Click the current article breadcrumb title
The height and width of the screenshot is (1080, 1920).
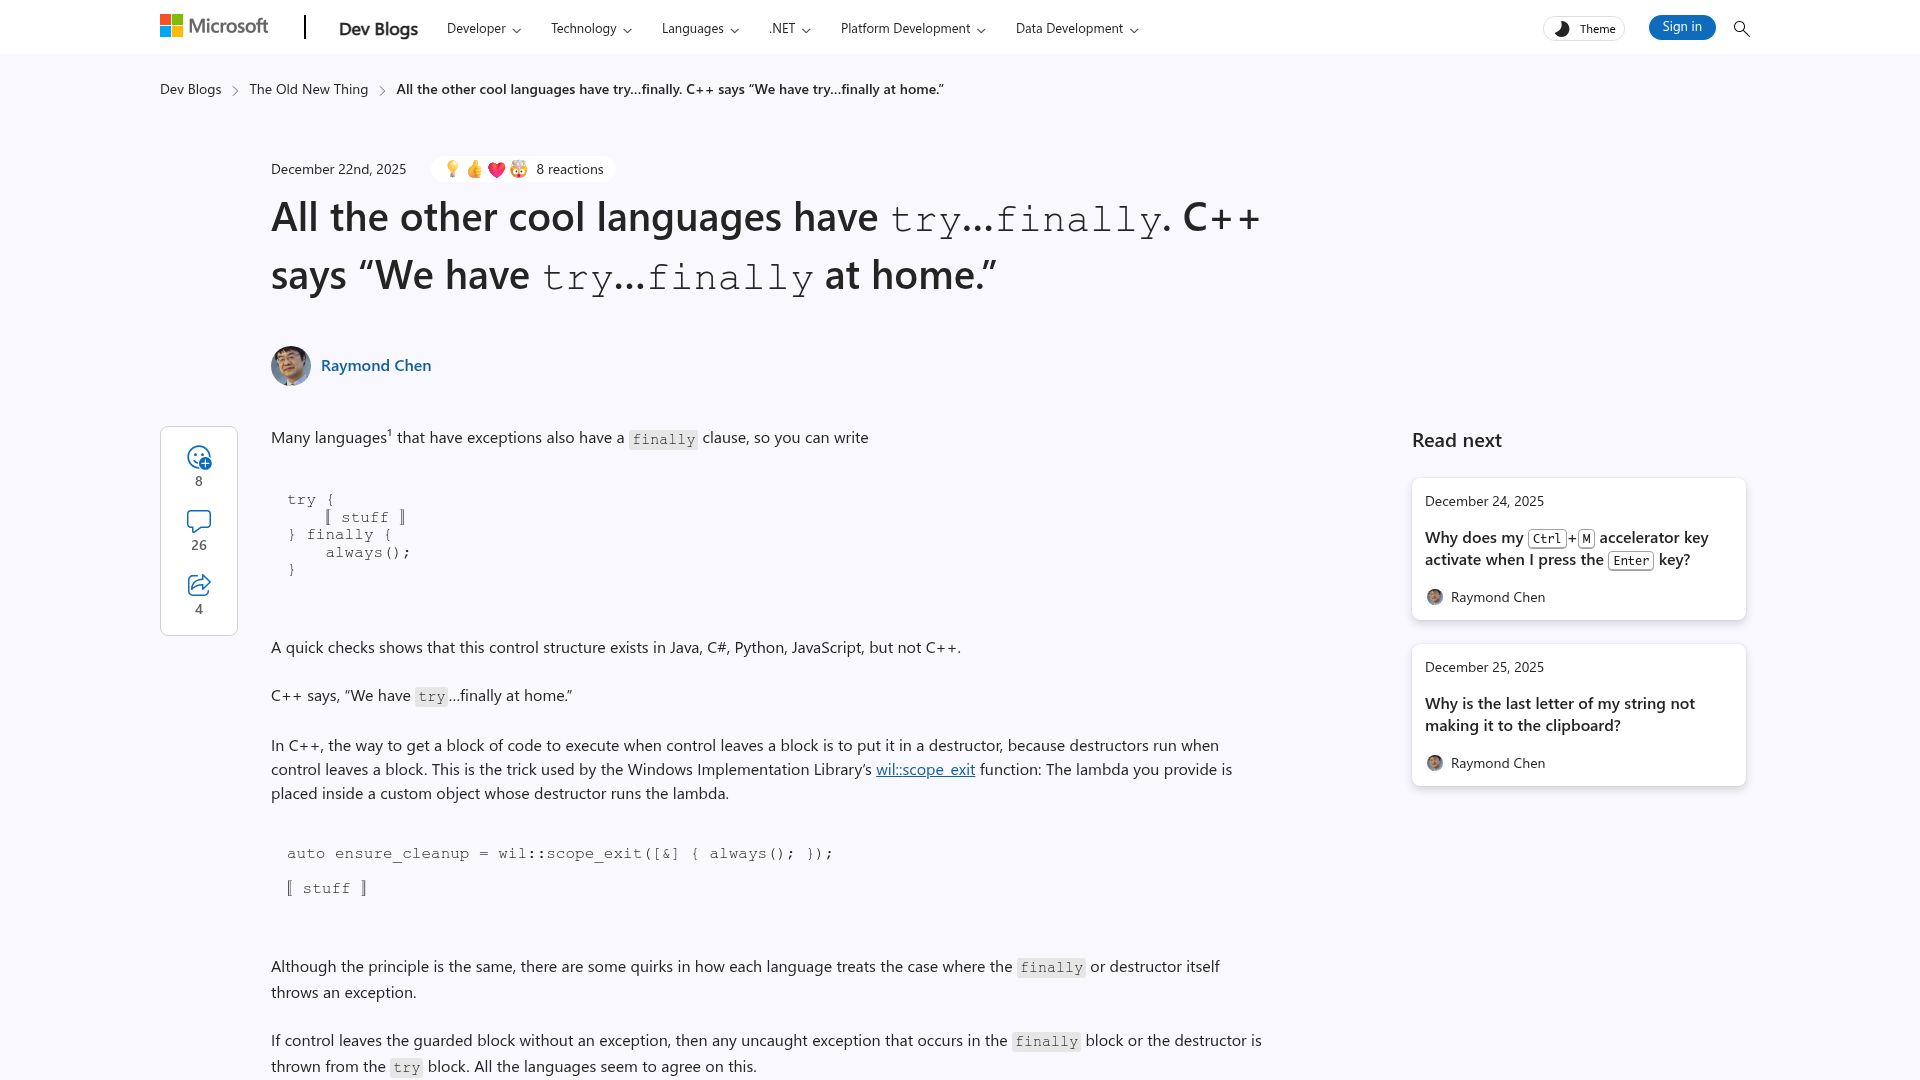[x=670, y=89]
